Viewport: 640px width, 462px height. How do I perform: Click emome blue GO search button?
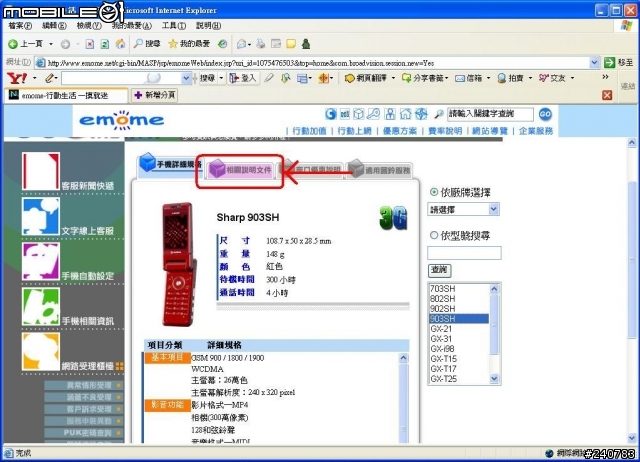(545, 114)
